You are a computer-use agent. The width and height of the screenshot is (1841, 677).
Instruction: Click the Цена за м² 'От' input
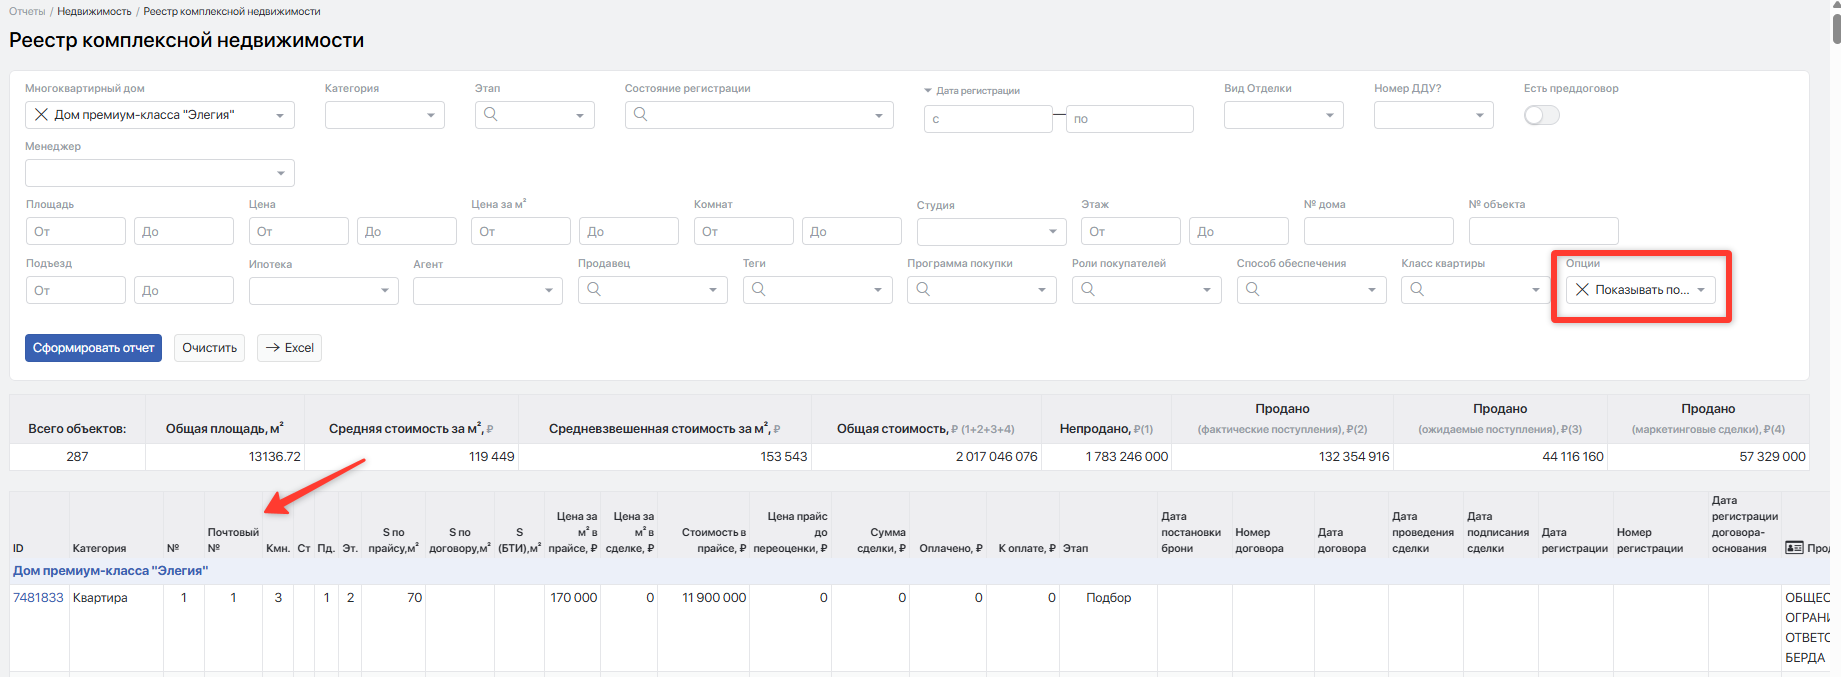pos(521,231)
